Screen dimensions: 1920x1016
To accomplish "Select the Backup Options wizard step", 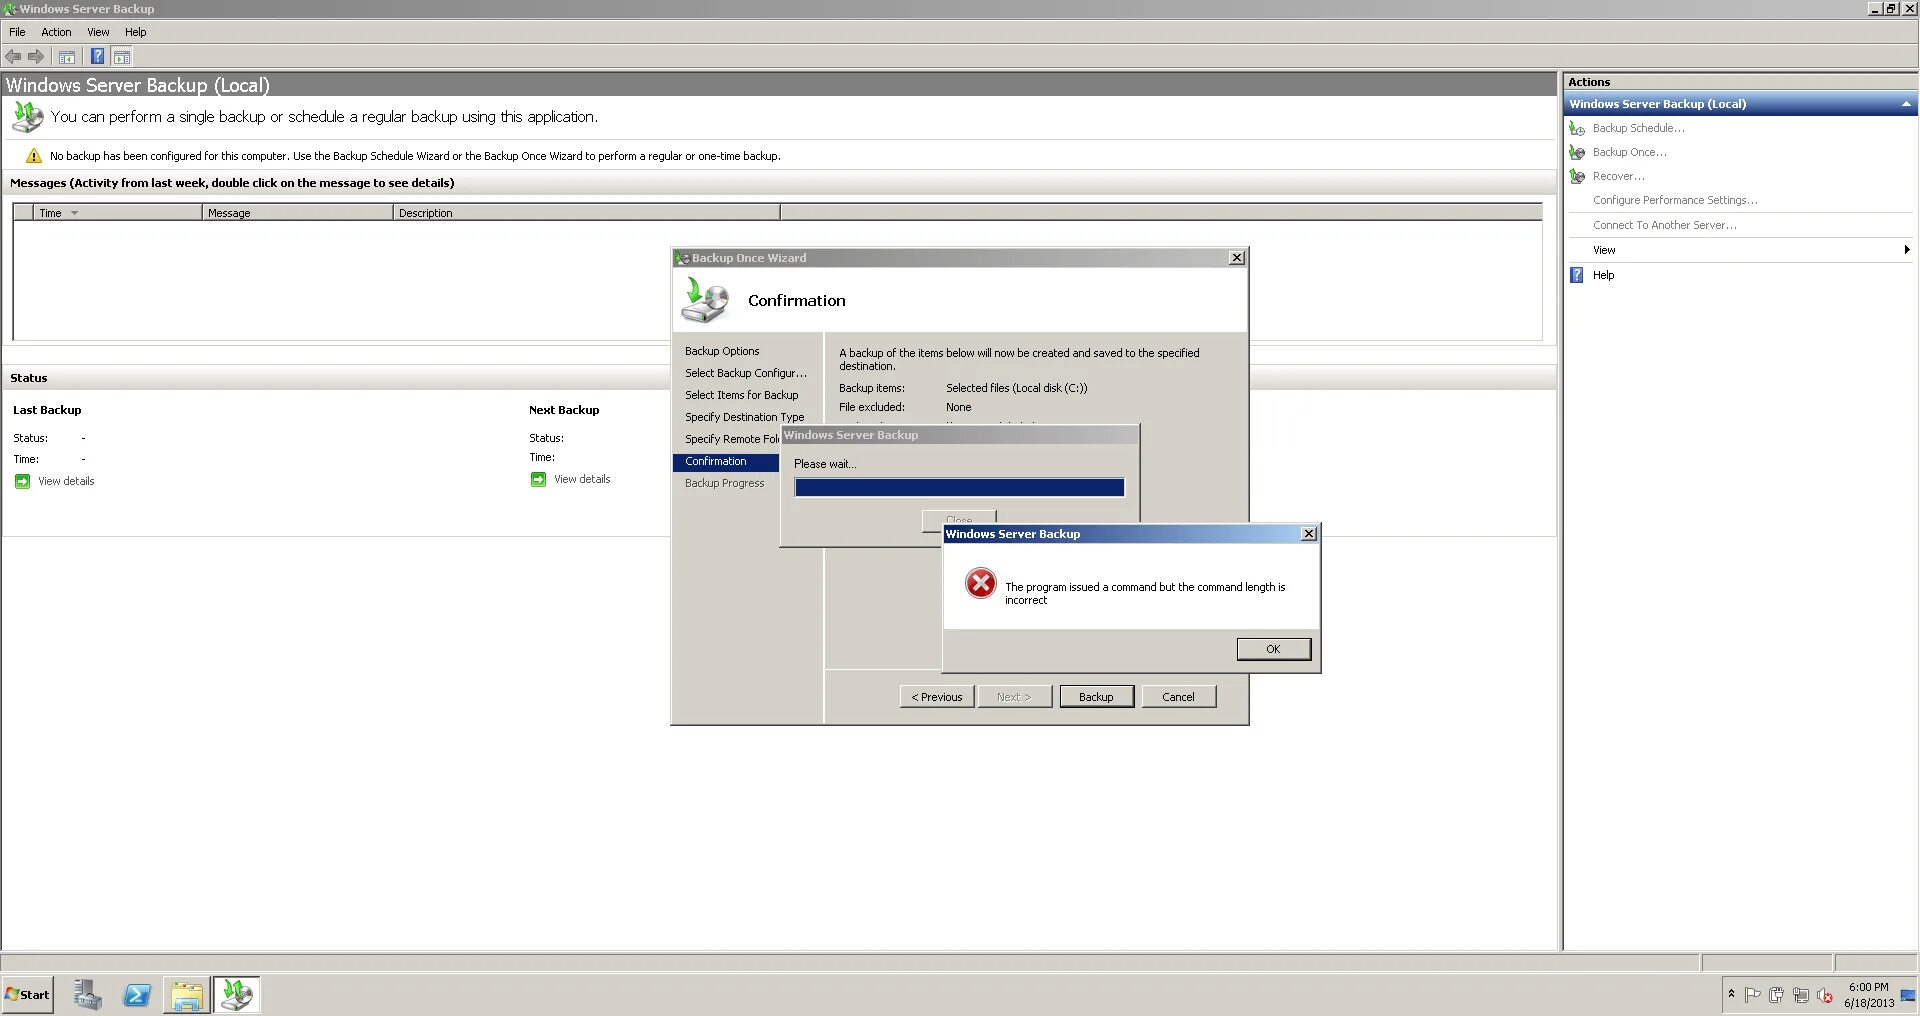I will [x=722, y=351].
